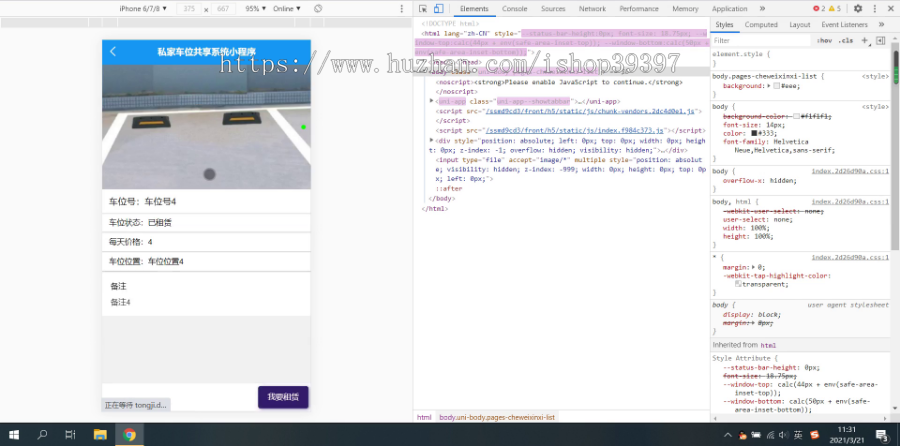The width and height of the screenshot is (900, 446).
Task: Click the styles Filter input field
Action: pos(761,41)
